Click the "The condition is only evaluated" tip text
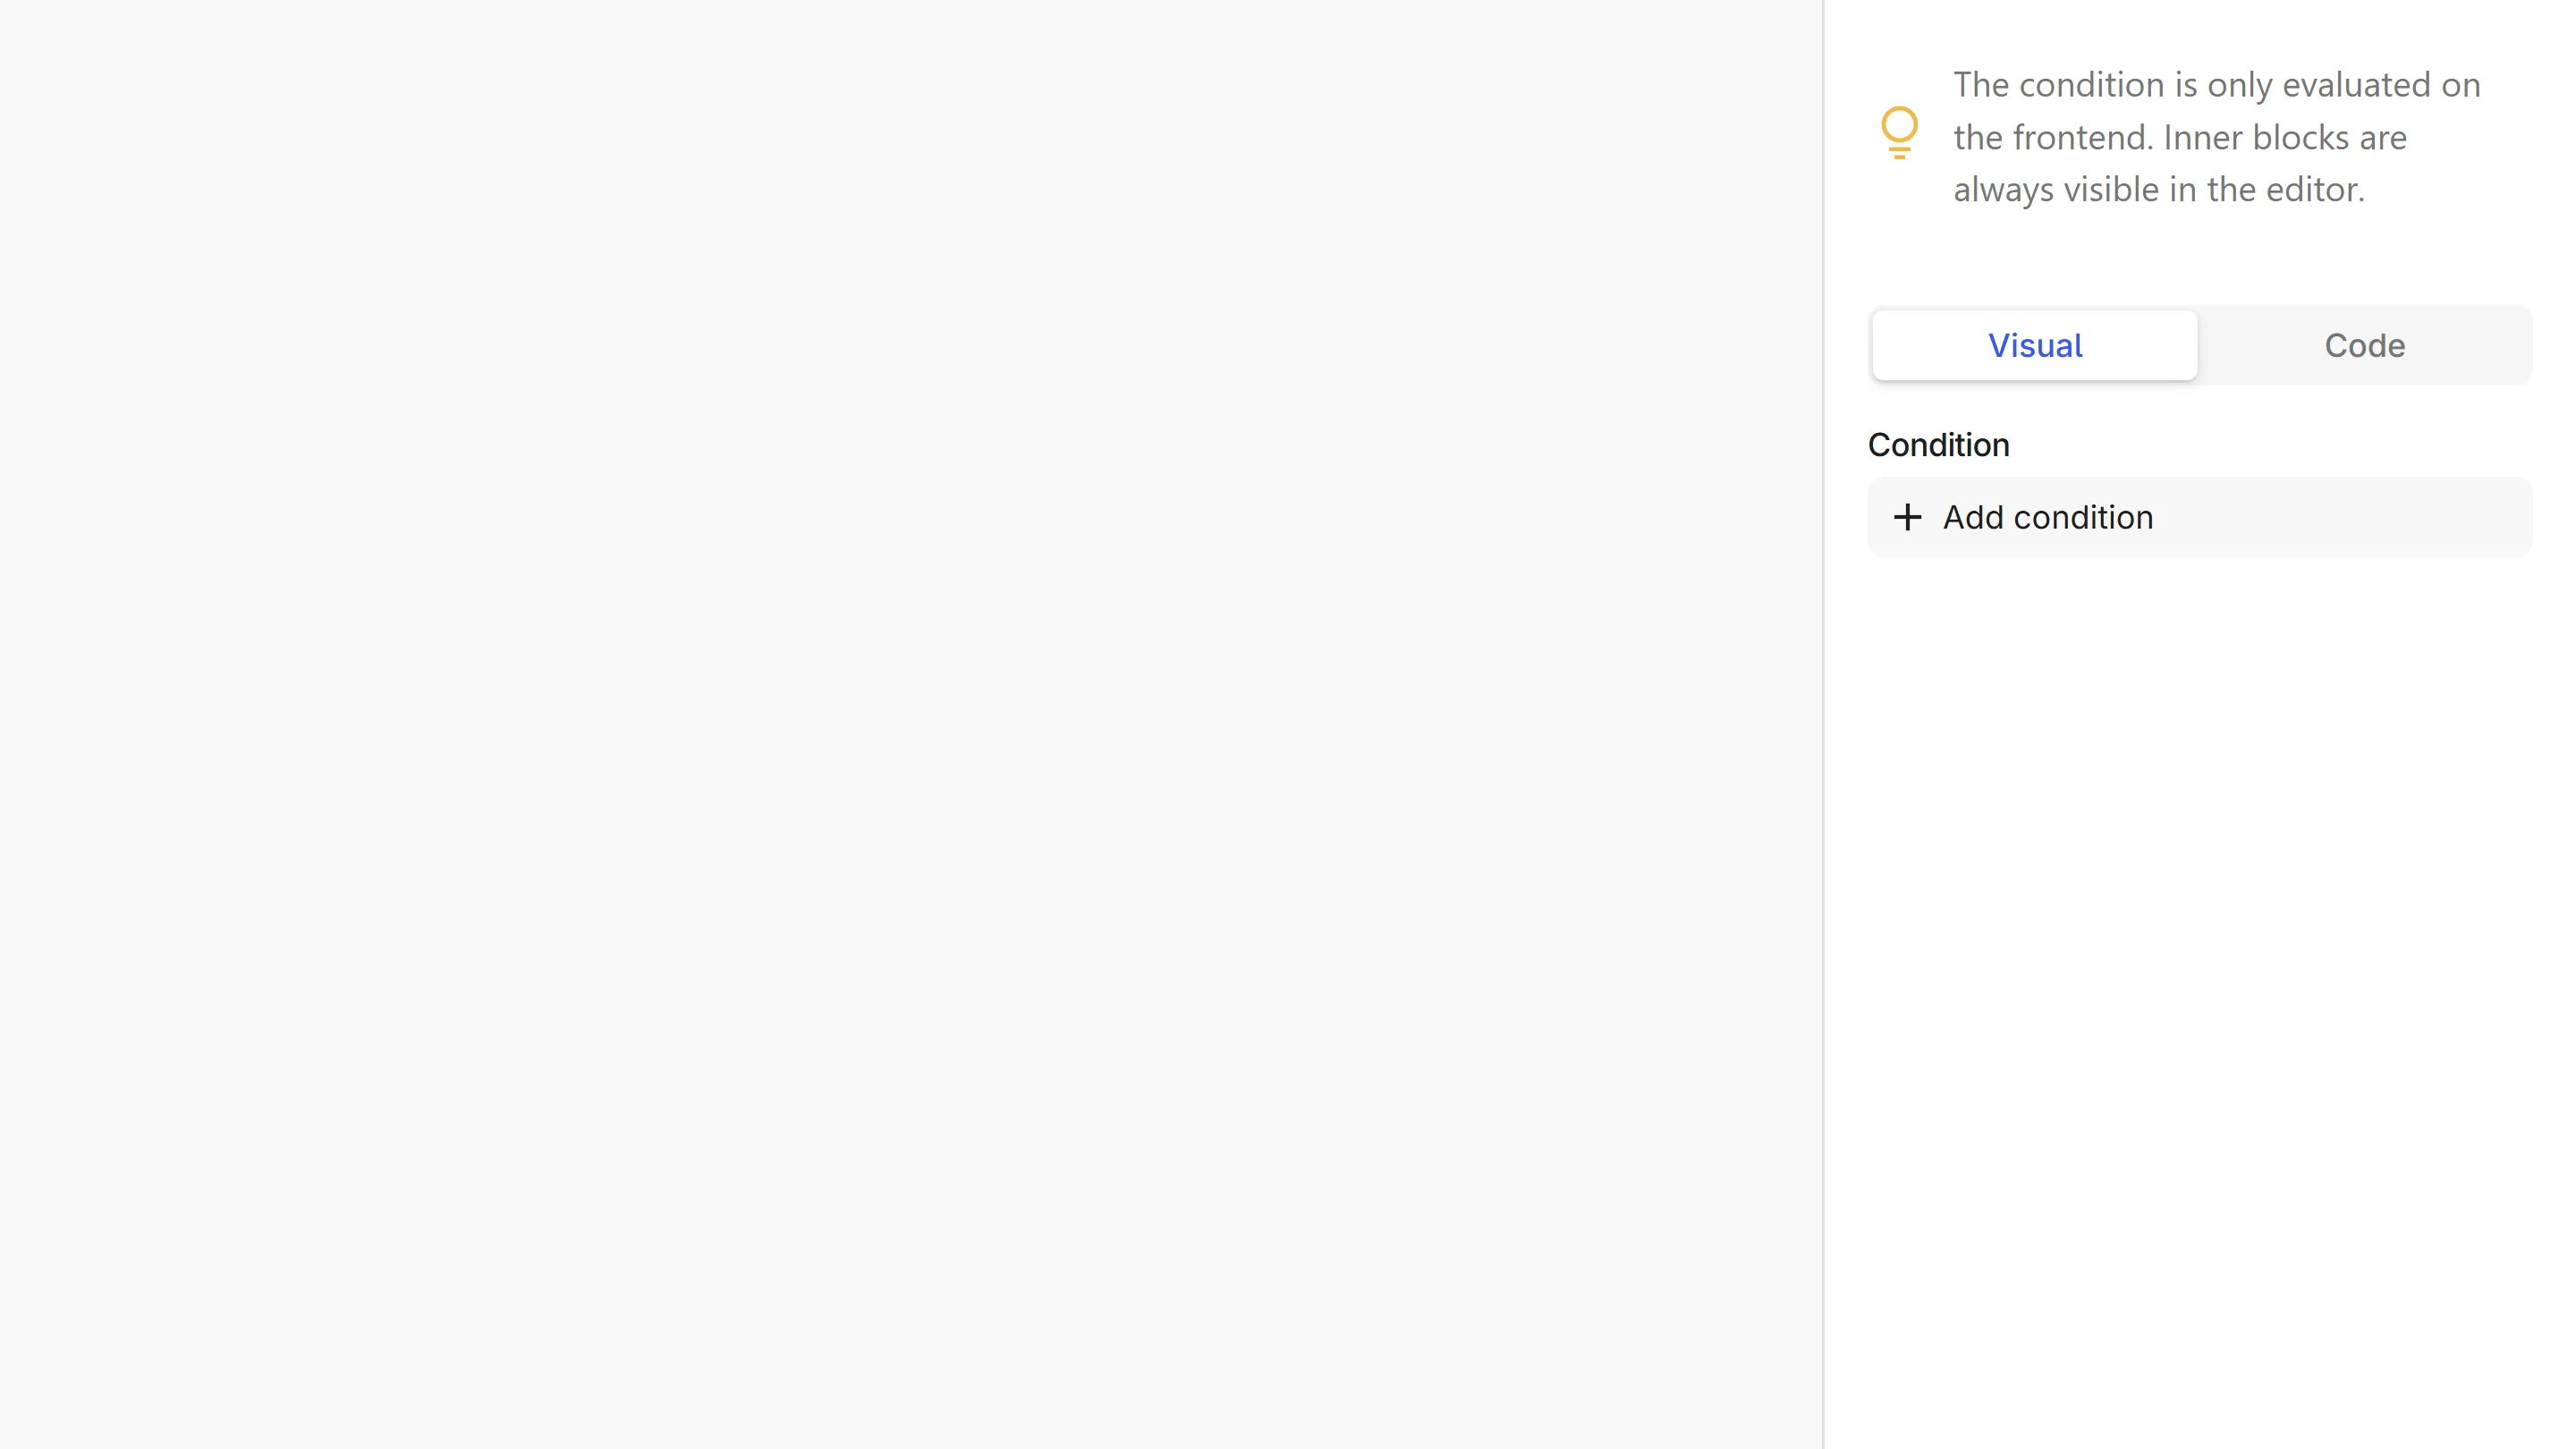The height and width of the screenshot is (1449, 2576). pos(2217,137)
